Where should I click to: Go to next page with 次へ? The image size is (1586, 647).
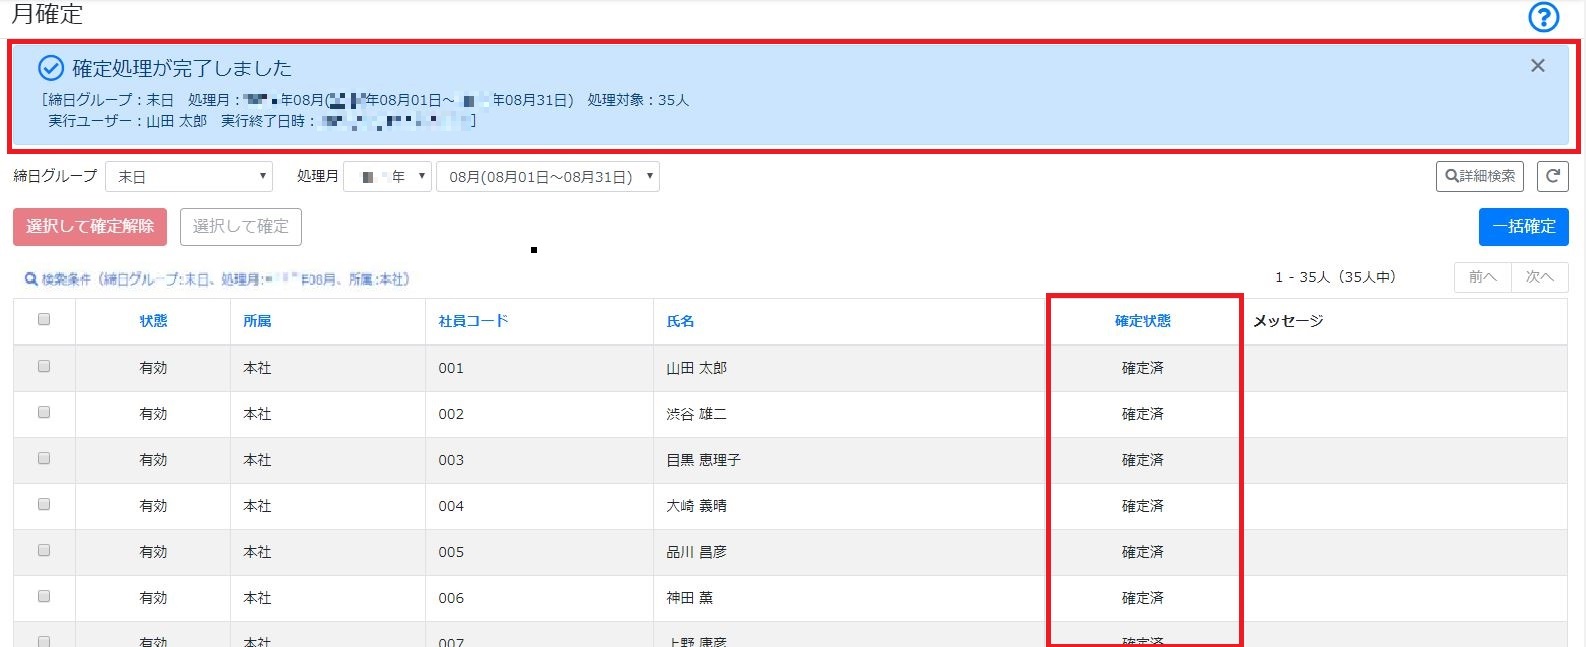coord(1540,277)
